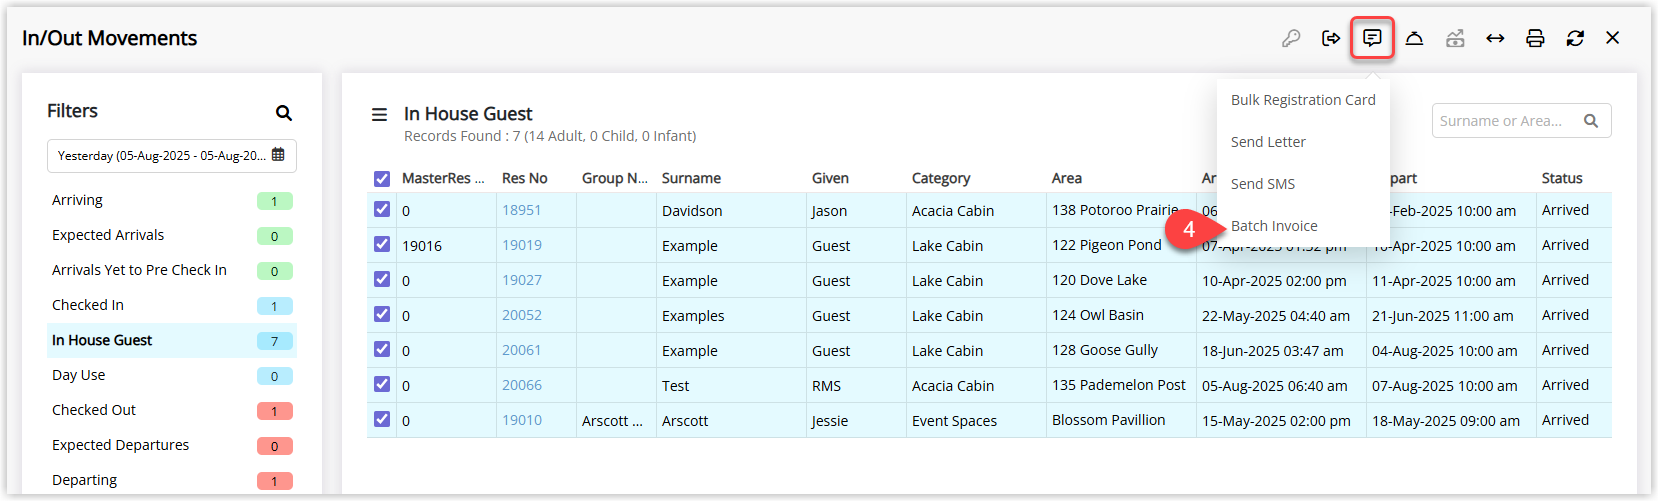The height and width of the screenshot is (502, 1659).
Task: Select Arrivals Yet to Pre Check In filter
Action: pos(172,270)
